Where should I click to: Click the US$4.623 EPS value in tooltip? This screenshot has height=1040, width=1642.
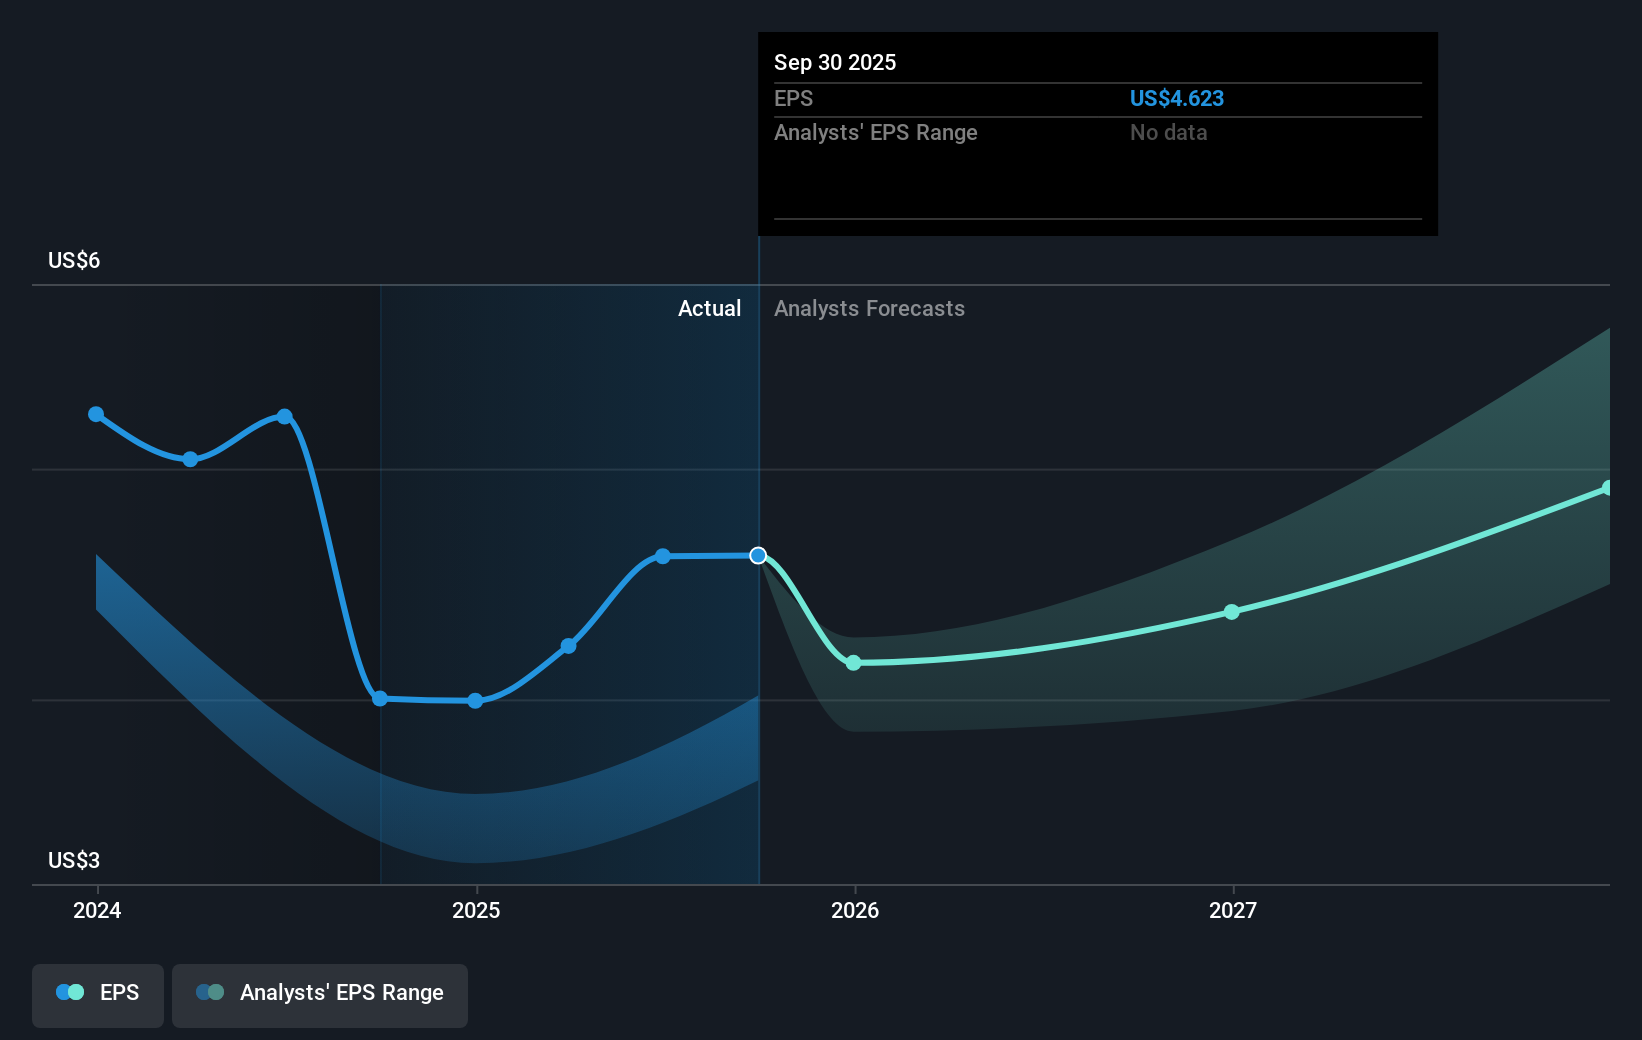pos(1176,99)
